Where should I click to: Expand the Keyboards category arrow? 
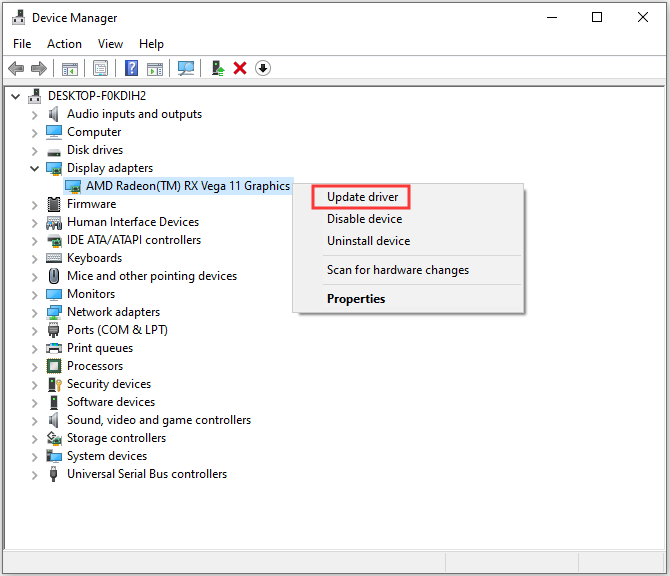point(35,258)
